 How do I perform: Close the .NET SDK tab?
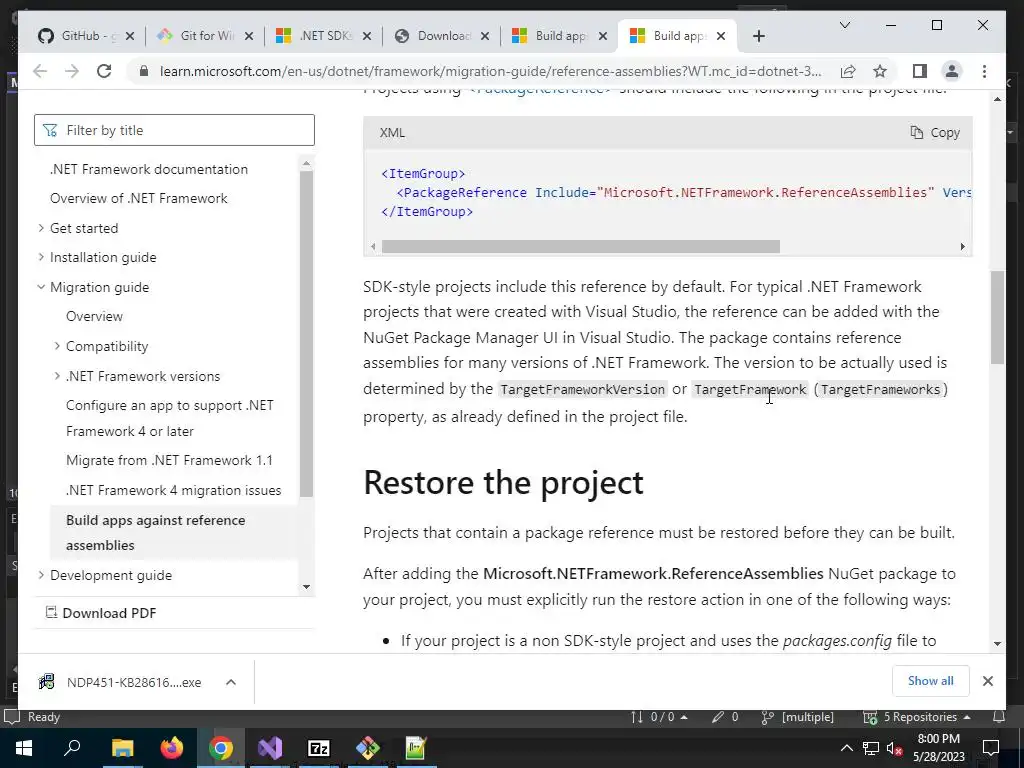tap(366, 36)
